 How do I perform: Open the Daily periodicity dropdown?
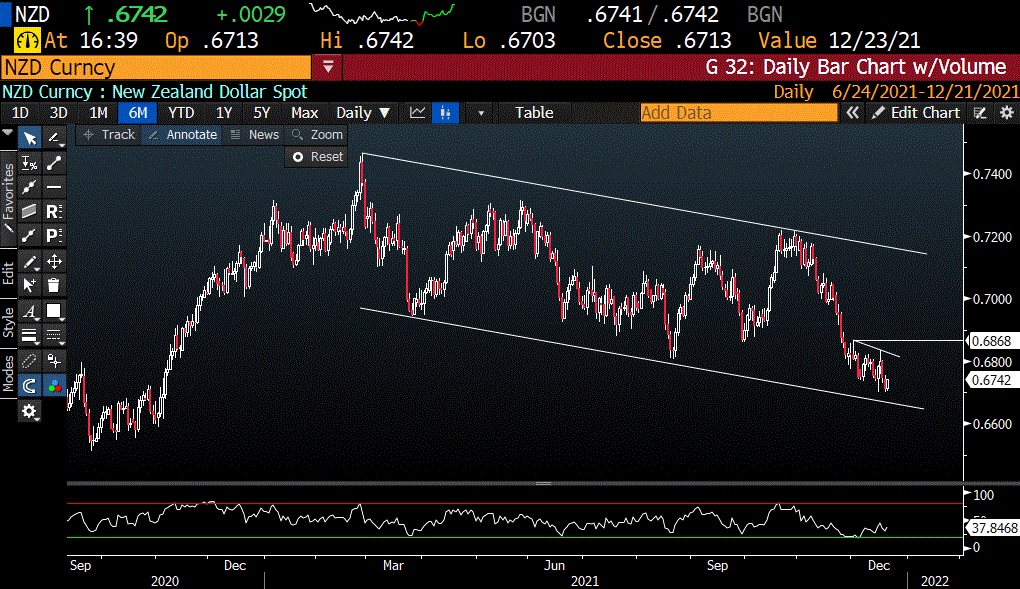point(362,113)
